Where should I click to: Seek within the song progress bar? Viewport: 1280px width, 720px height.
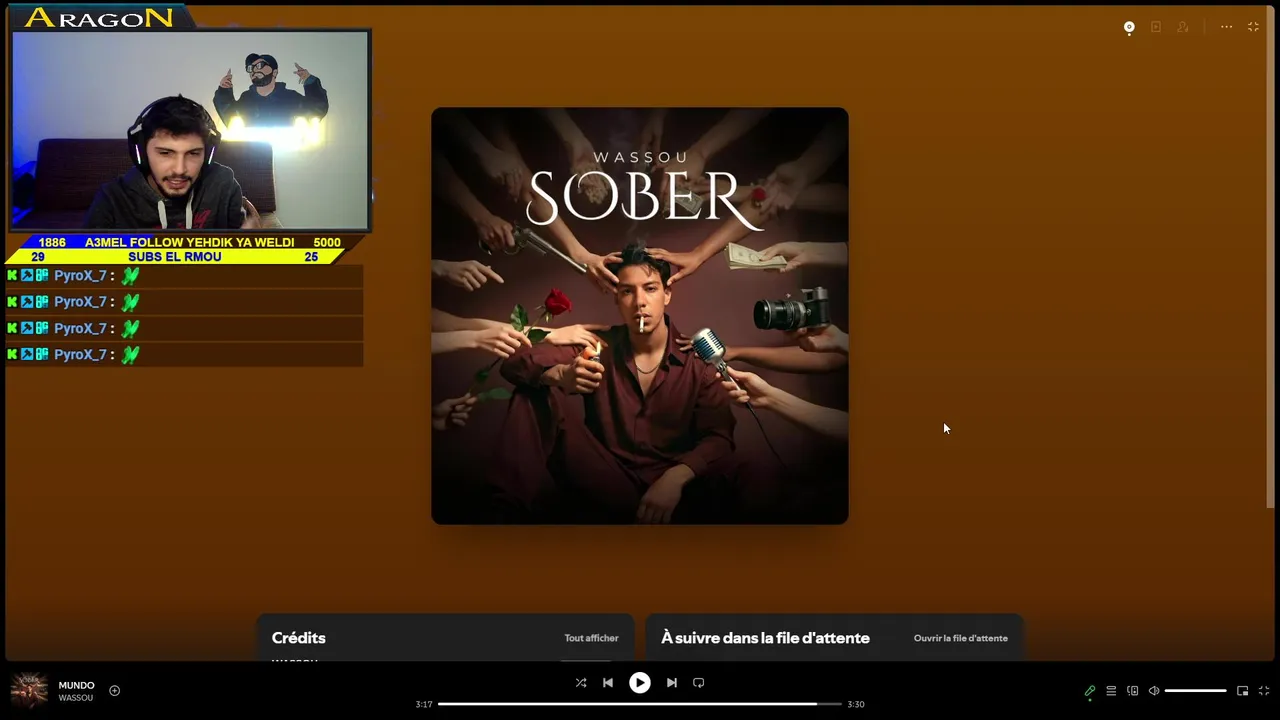pyautogui.click(x=640, y=704)
